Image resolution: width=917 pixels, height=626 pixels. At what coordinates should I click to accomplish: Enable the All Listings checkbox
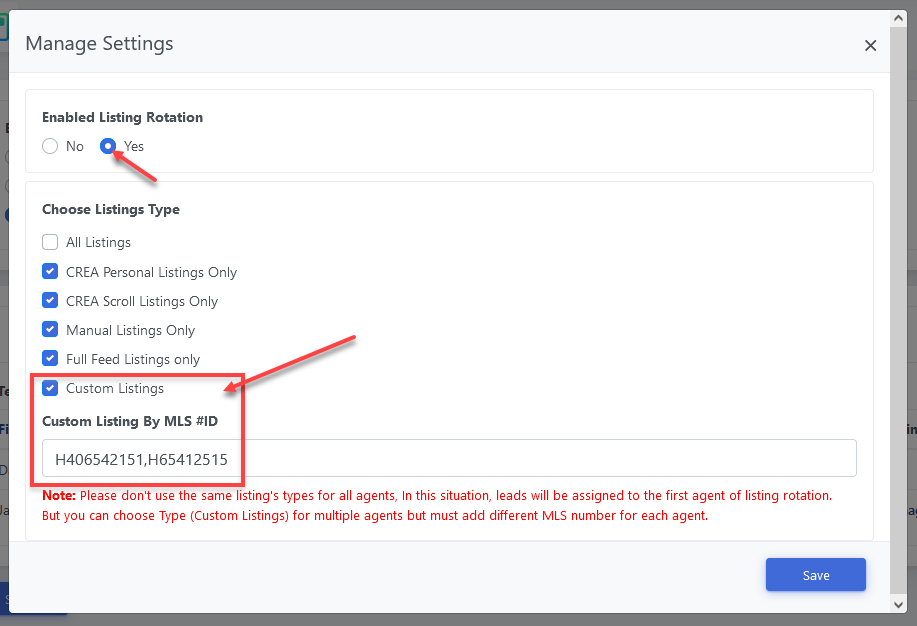pyautogui.click(x=50, y=242)
